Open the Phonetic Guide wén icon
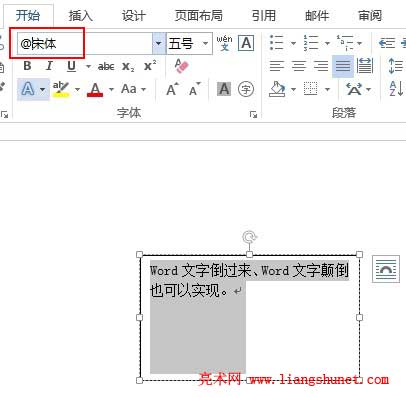This screenshot has height=397, width=406. (224, 43)
